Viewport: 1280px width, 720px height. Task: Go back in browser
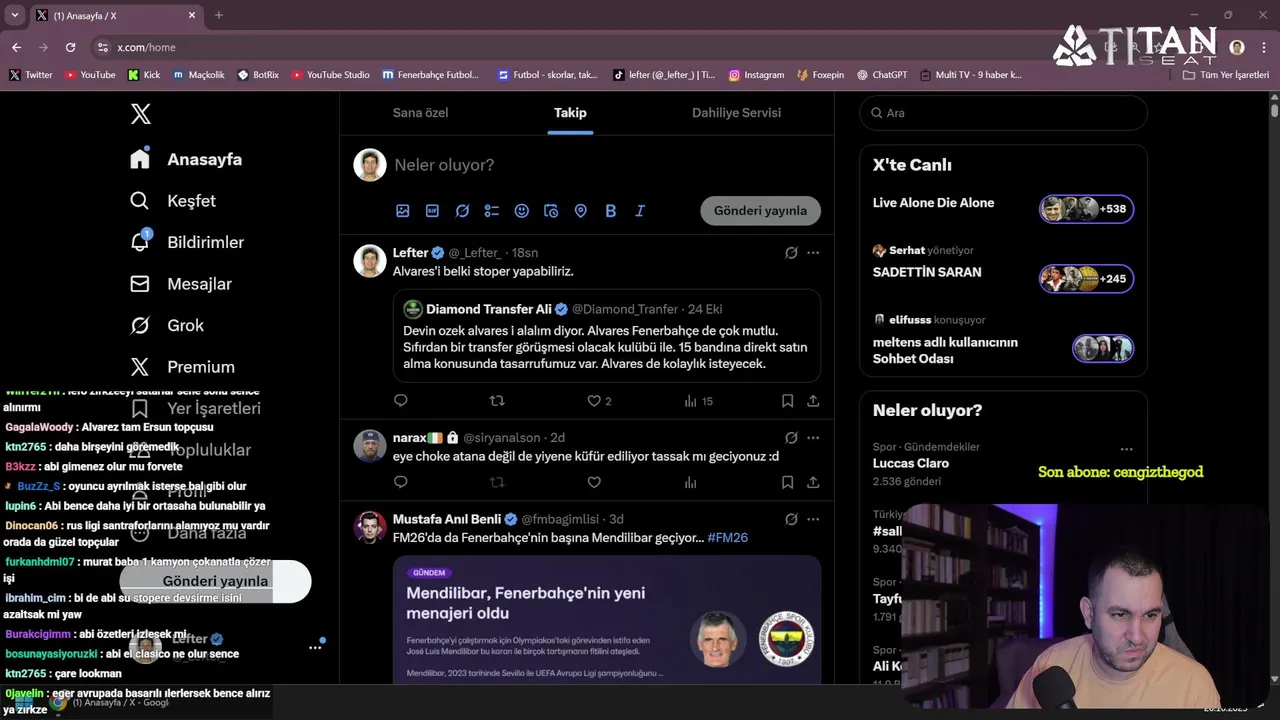[16, 47]
